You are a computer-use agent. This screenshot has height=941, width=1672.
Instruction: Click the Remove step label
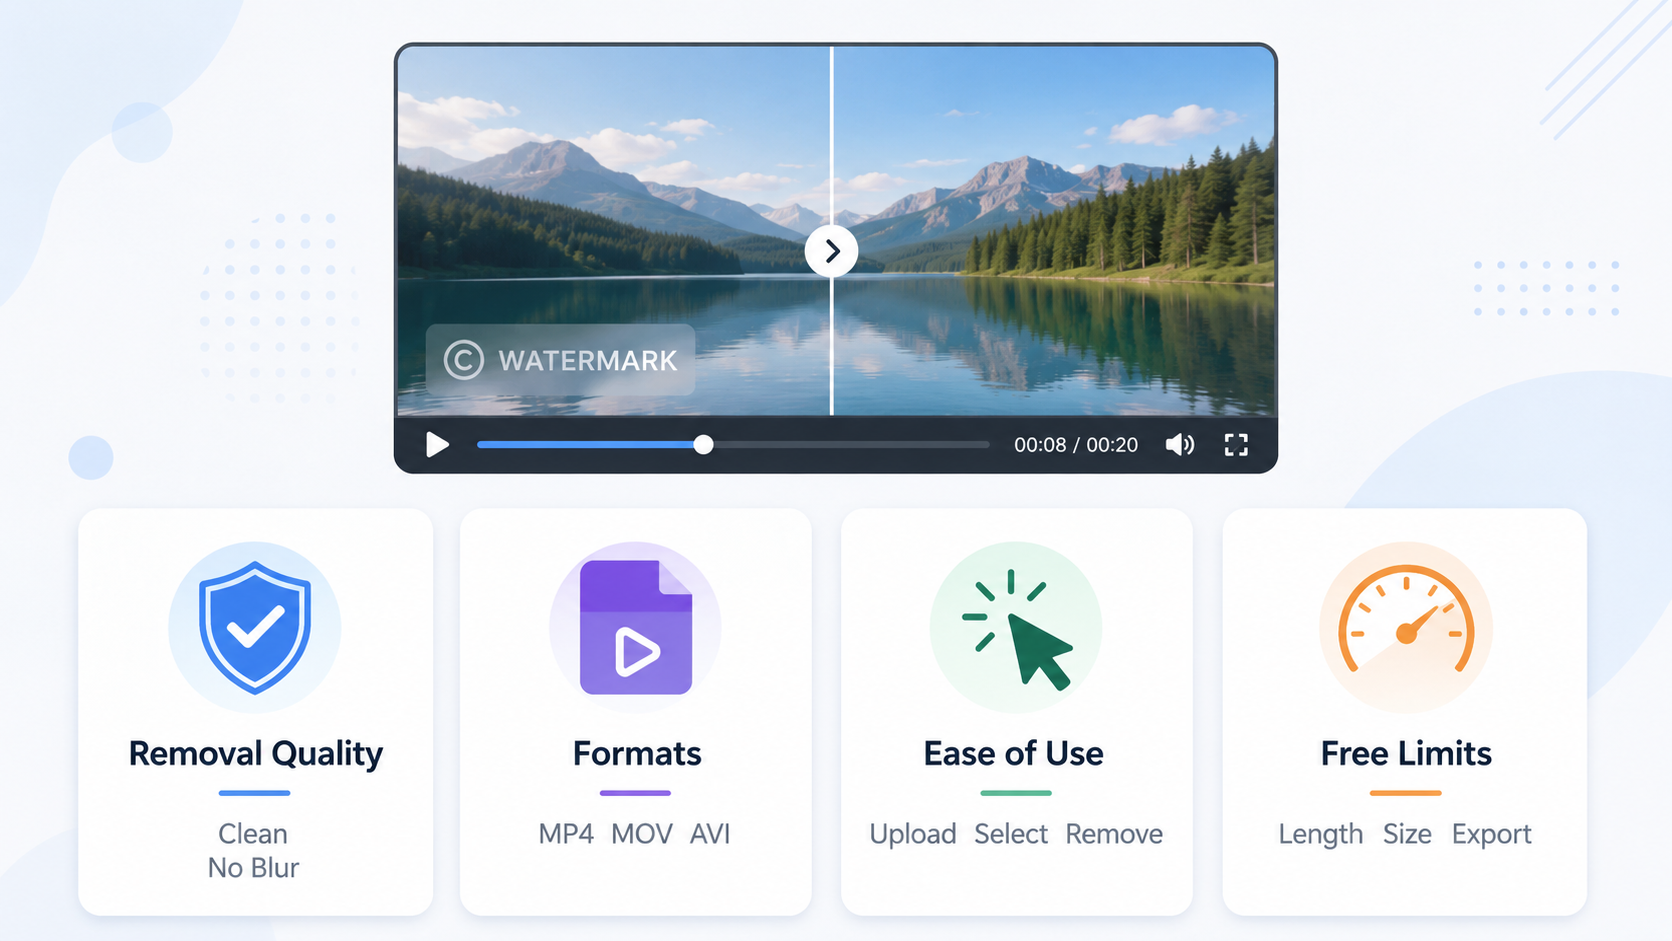tap(1114, 834)
